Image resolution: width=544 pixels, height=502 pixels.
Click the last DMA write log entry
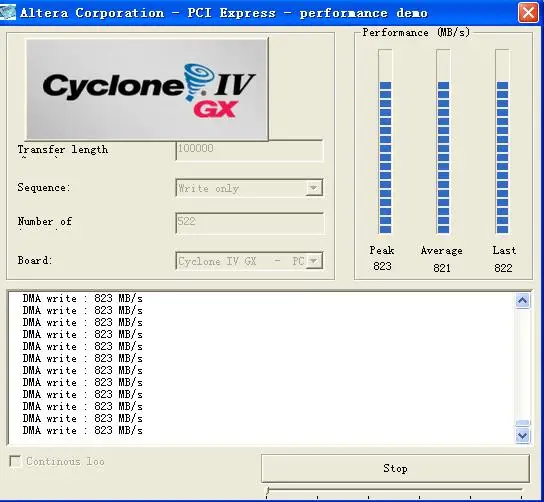83,431
